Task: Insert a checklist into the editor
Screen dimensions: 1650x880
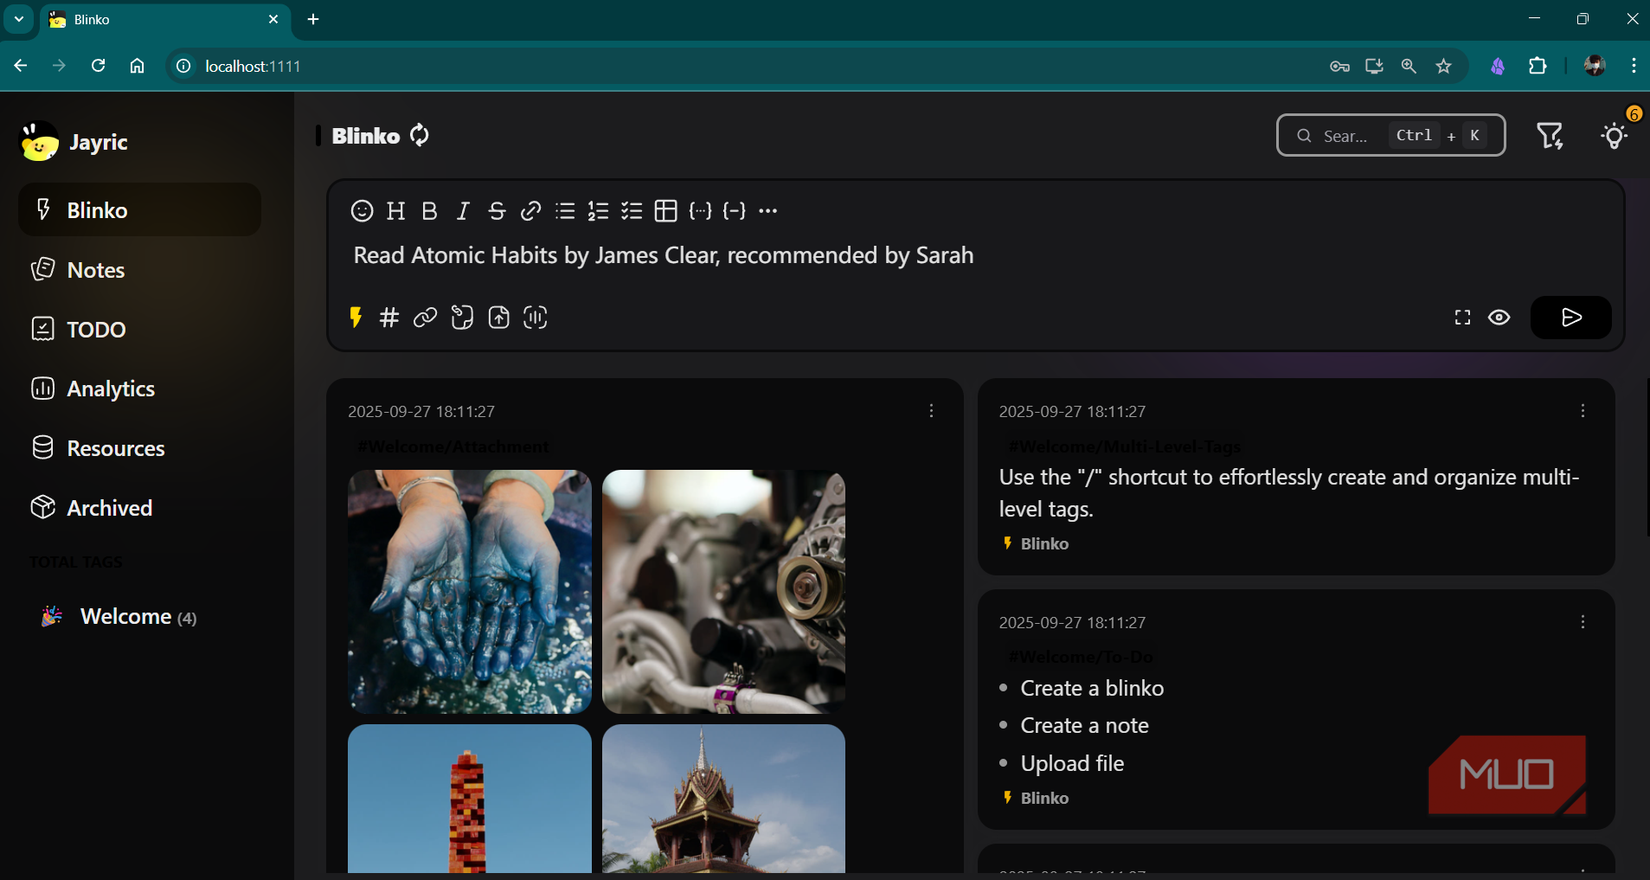Action: [632, 211]
